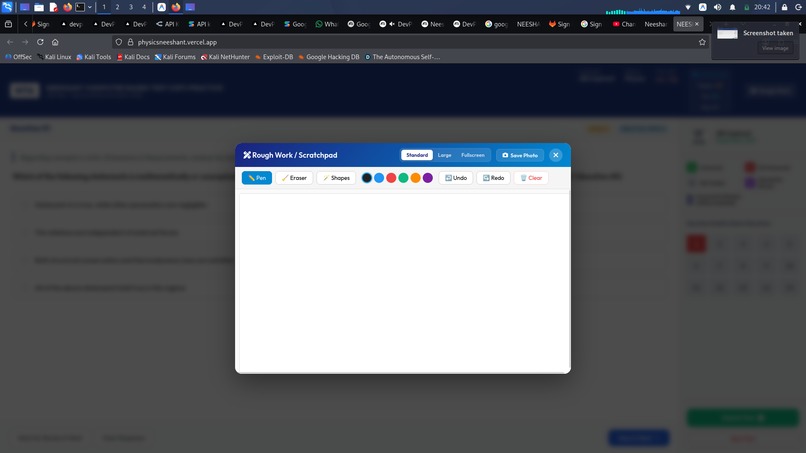Open the Kali Linux bookmark
This screenshot has width=806, height=453.
[x=54, y=57]
